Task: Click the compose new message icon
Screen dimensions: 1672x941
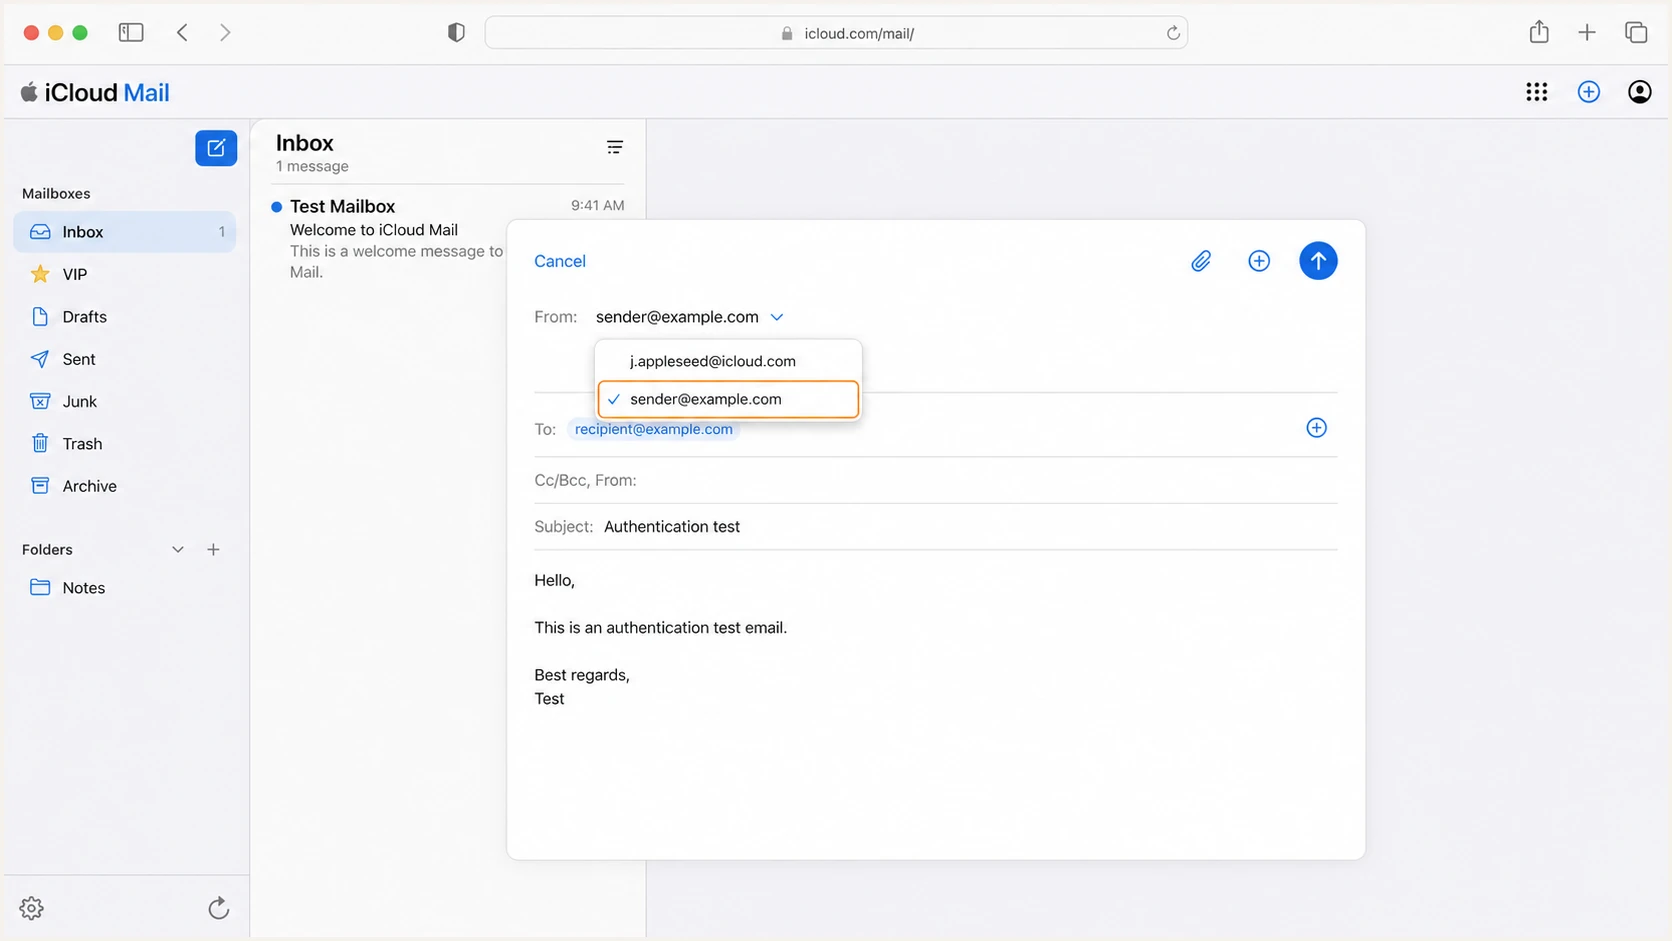Action: click(216, 148)
